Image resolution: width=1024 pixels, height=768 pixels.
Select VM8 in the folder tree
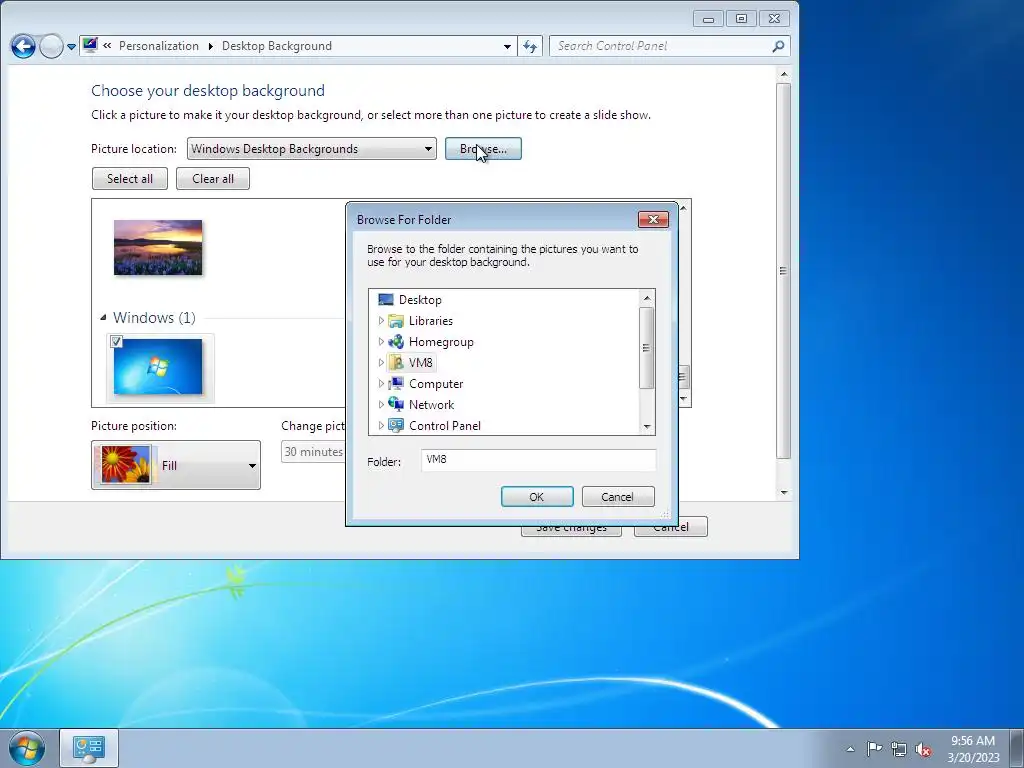pyautogui.click(x=421, y=362)
